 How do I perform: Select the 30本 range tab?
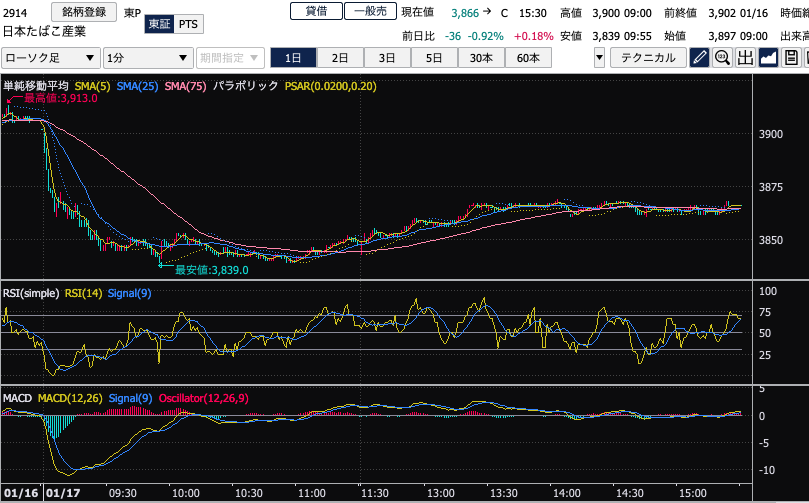click(480, 58)
